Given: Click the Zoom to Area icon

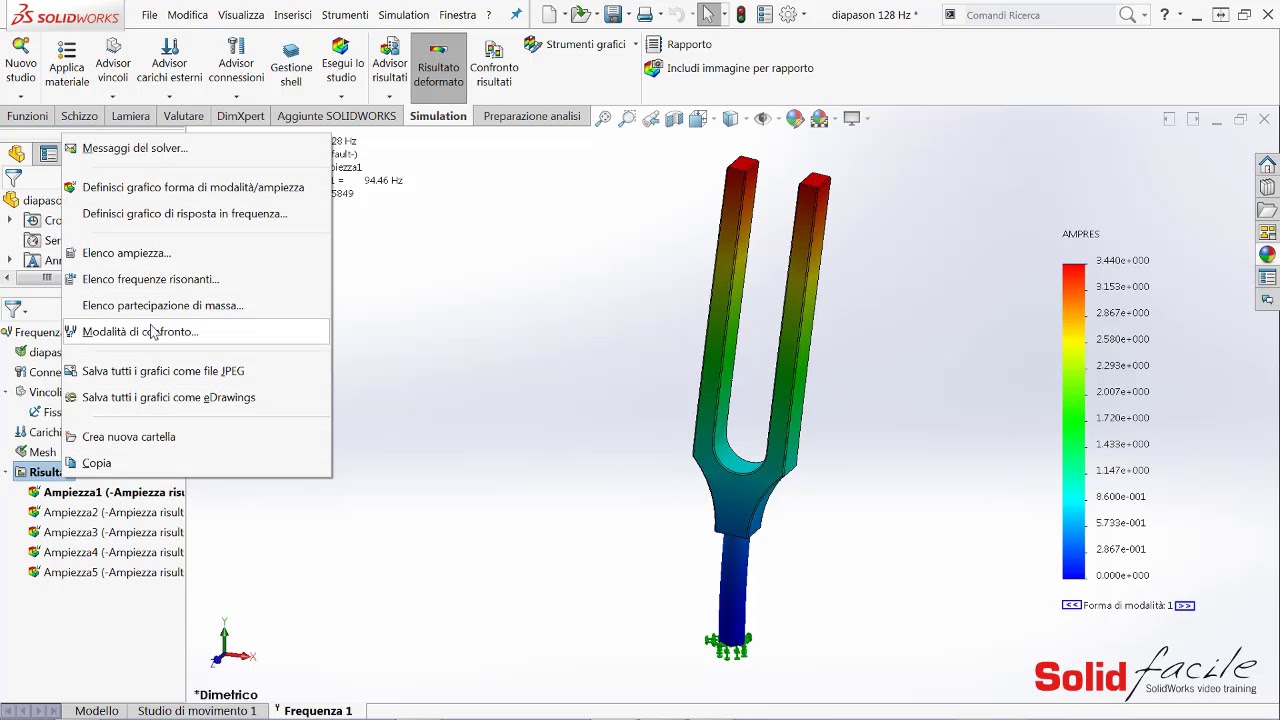Looking at the screenshot, I should (627, 118).
